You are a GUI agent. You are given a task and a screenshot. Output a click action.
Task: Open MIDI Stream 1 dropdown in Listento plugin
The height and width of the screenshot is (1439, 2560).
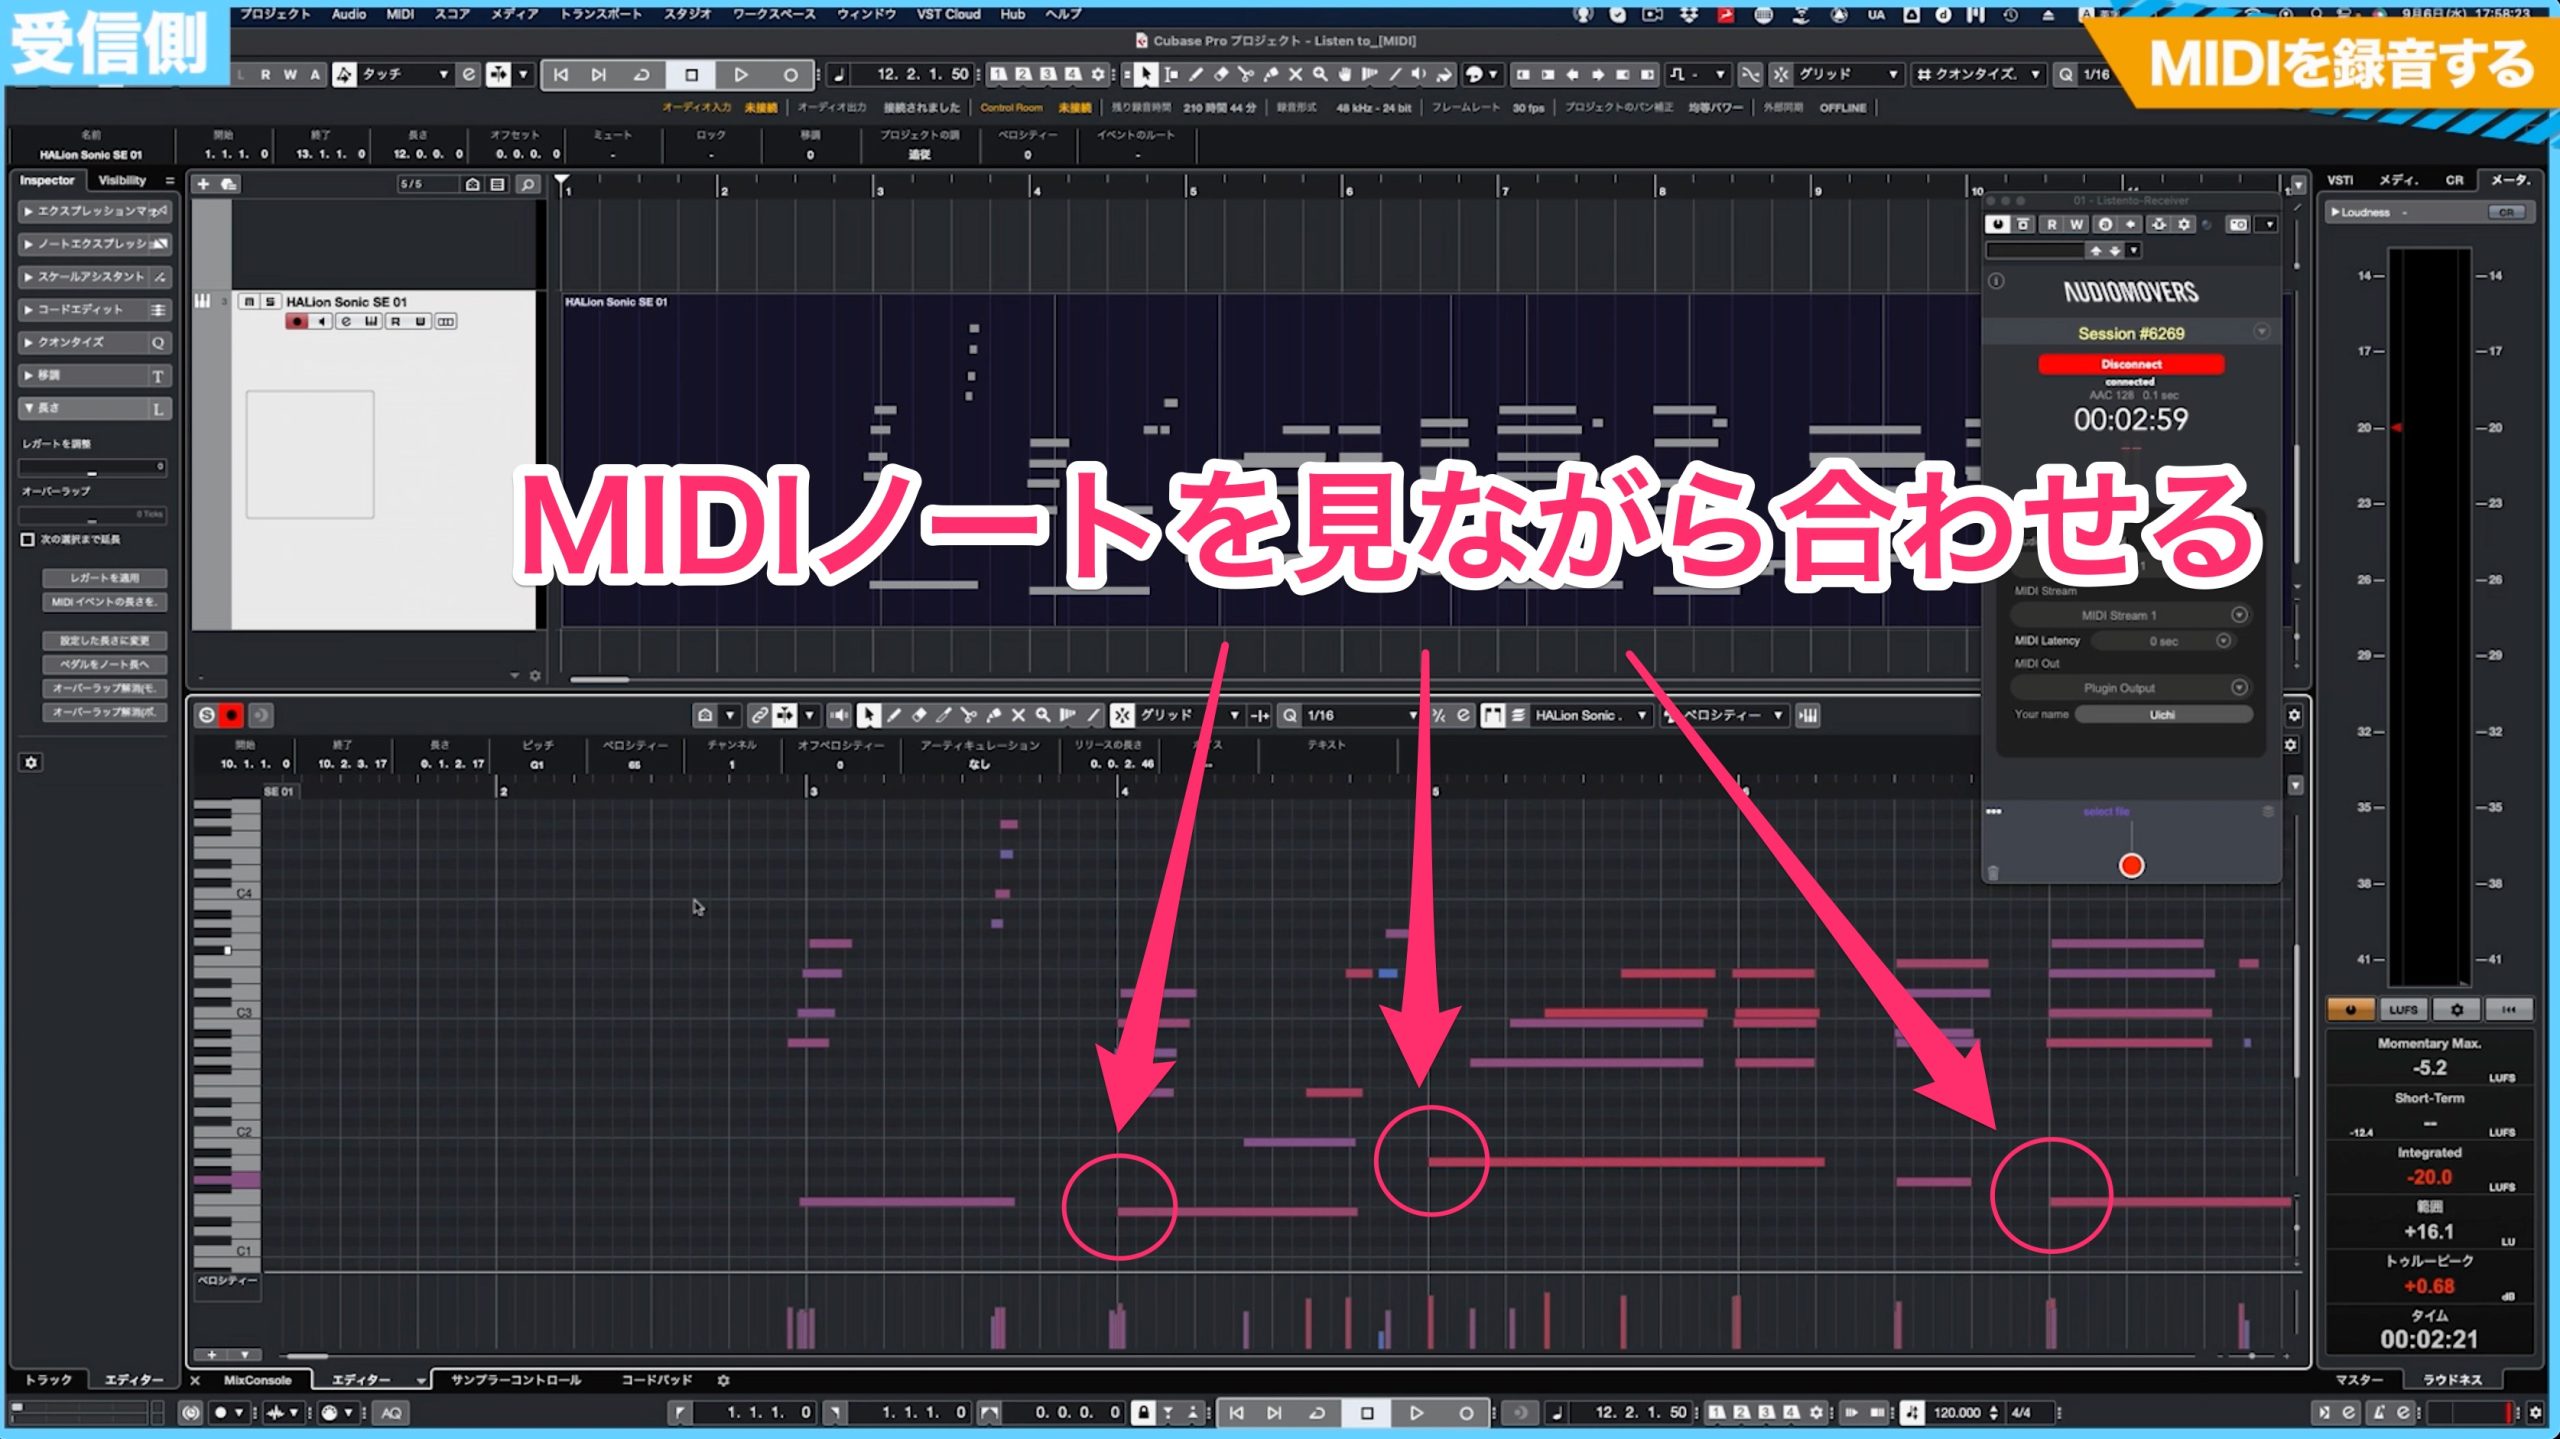click(x=2130, y=615)
